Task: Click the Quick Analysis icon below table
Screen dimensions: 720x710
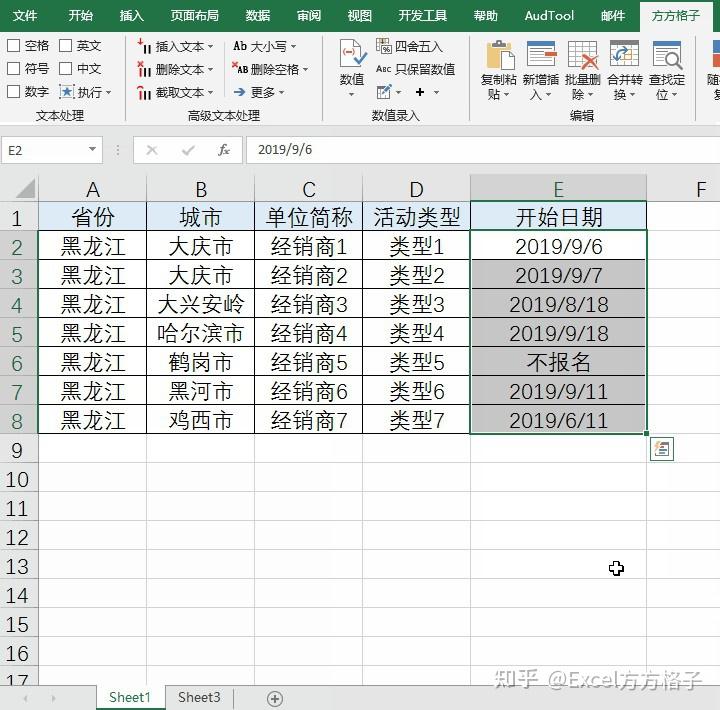Action: tap(662, 449)
